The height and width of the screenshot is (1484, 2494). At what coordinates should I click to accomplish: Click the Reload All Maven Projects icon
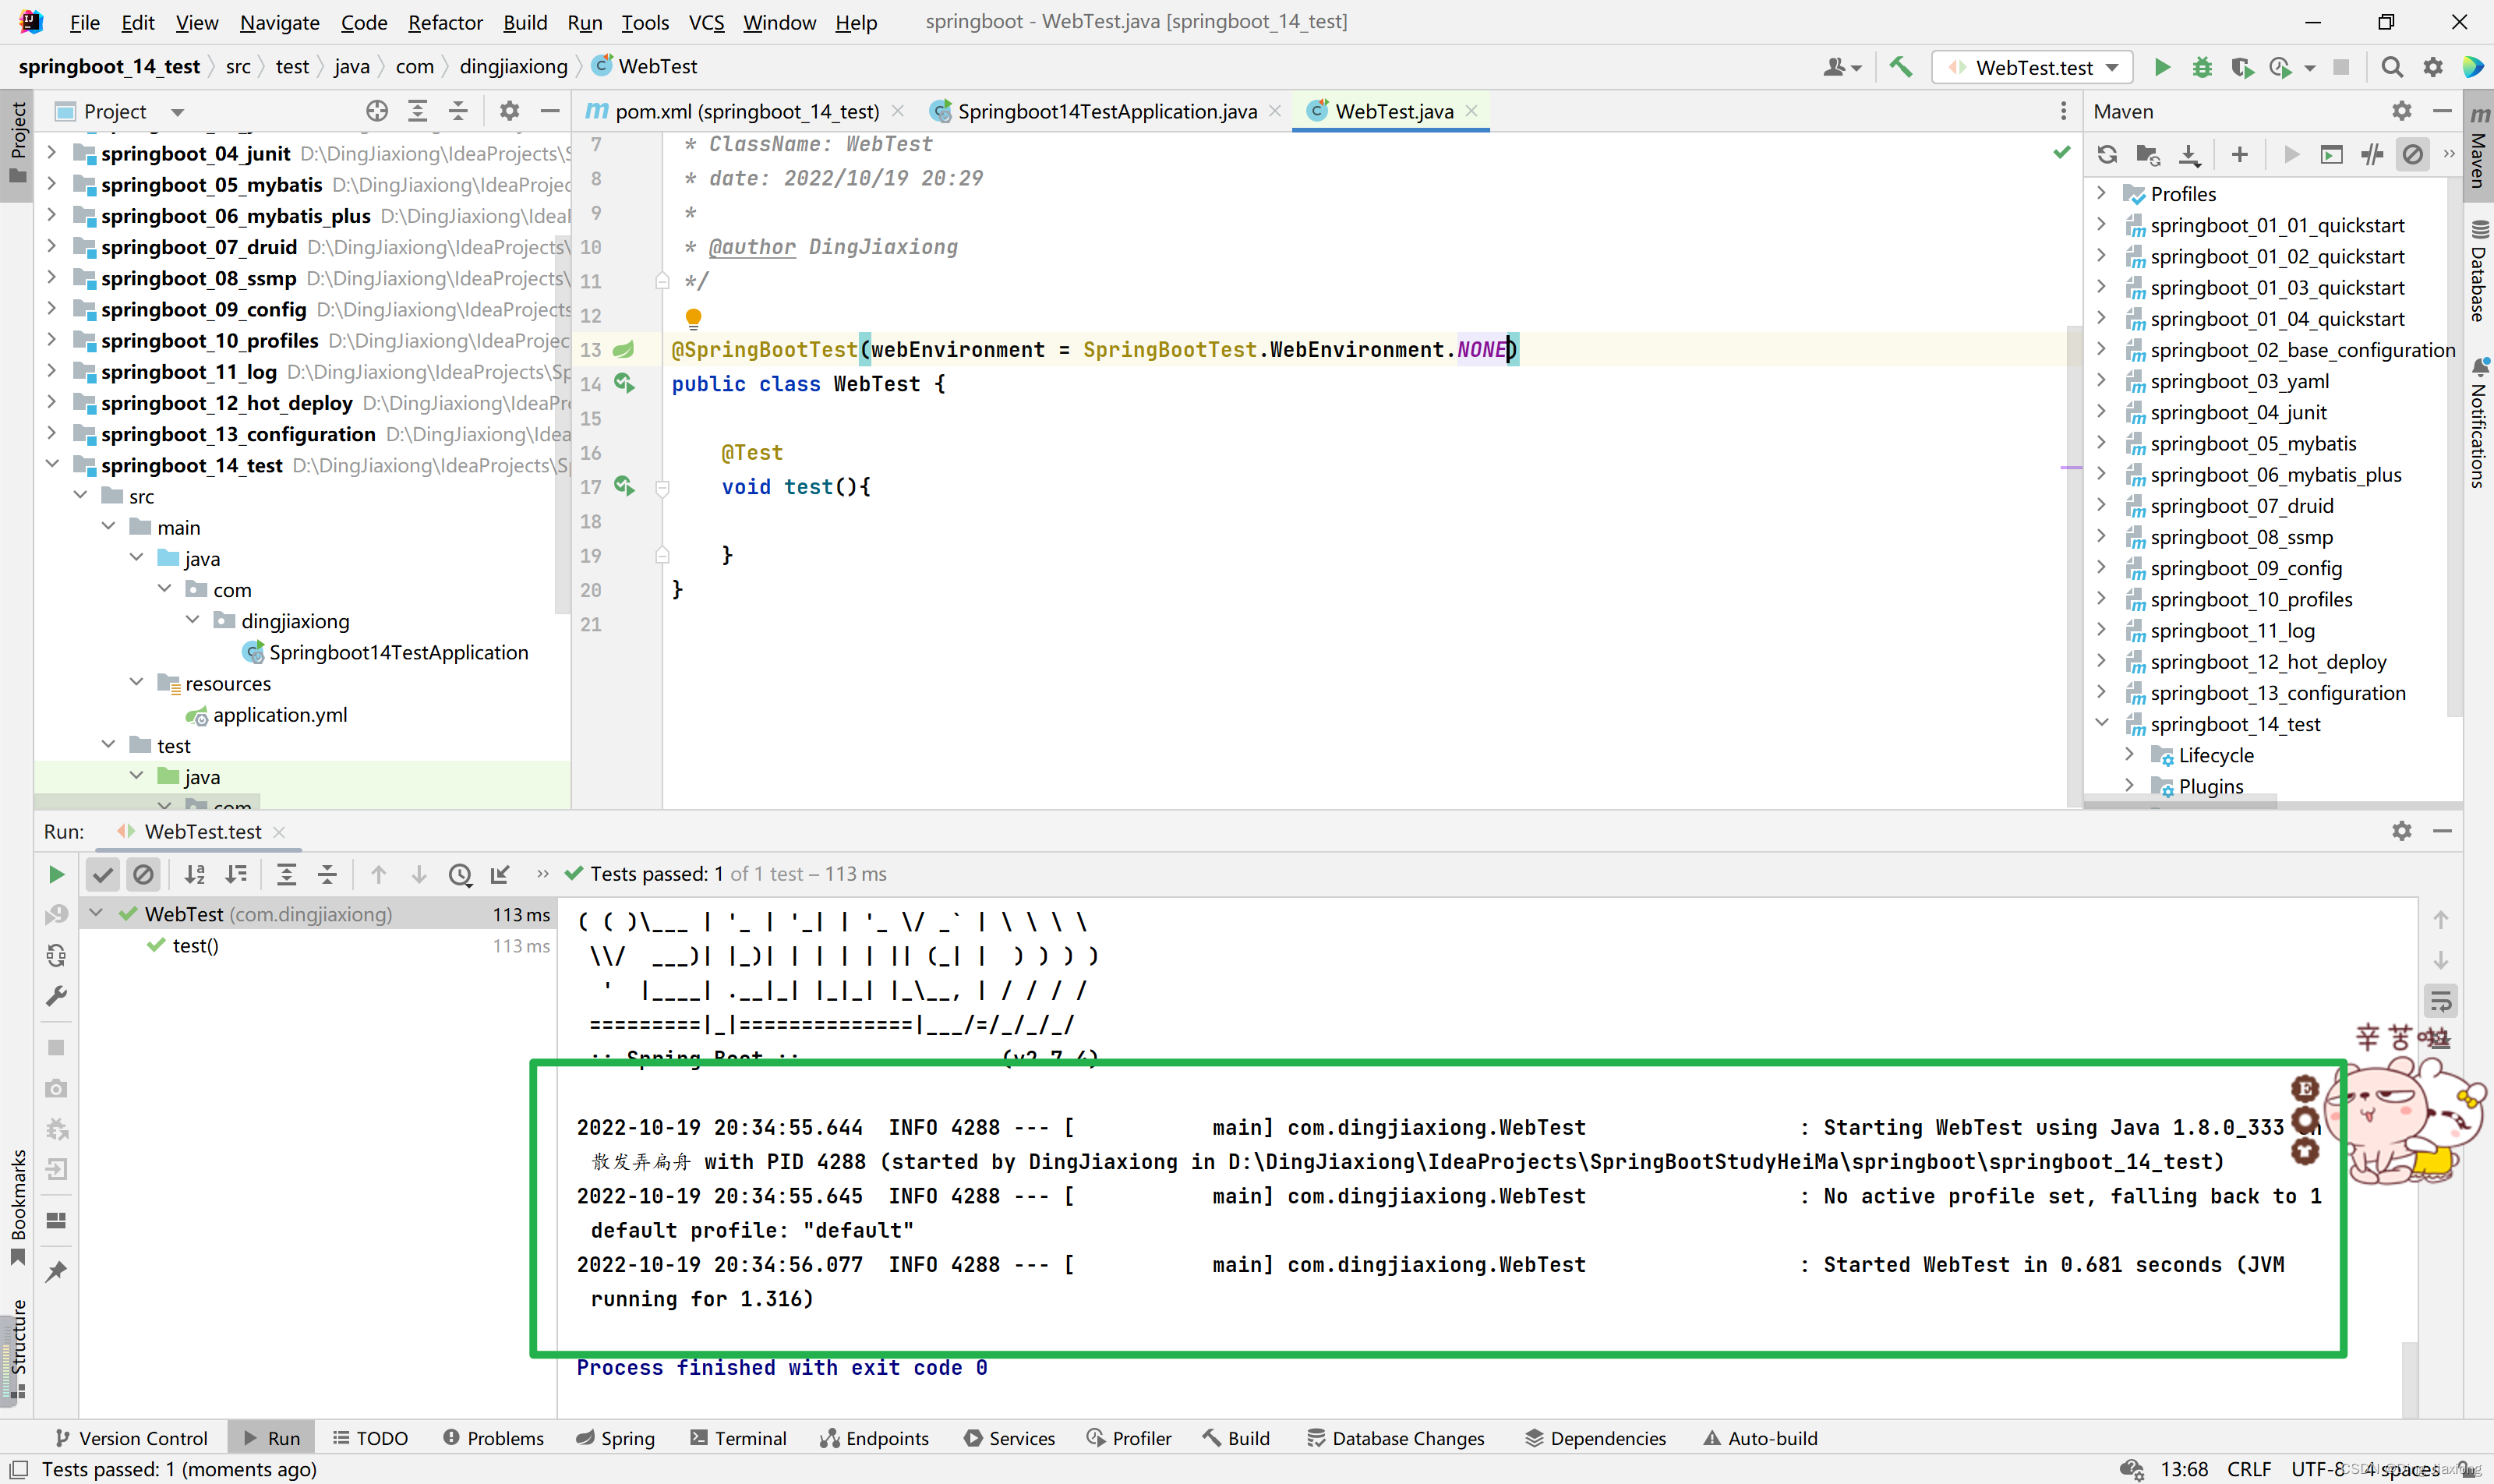[2107, 154]
